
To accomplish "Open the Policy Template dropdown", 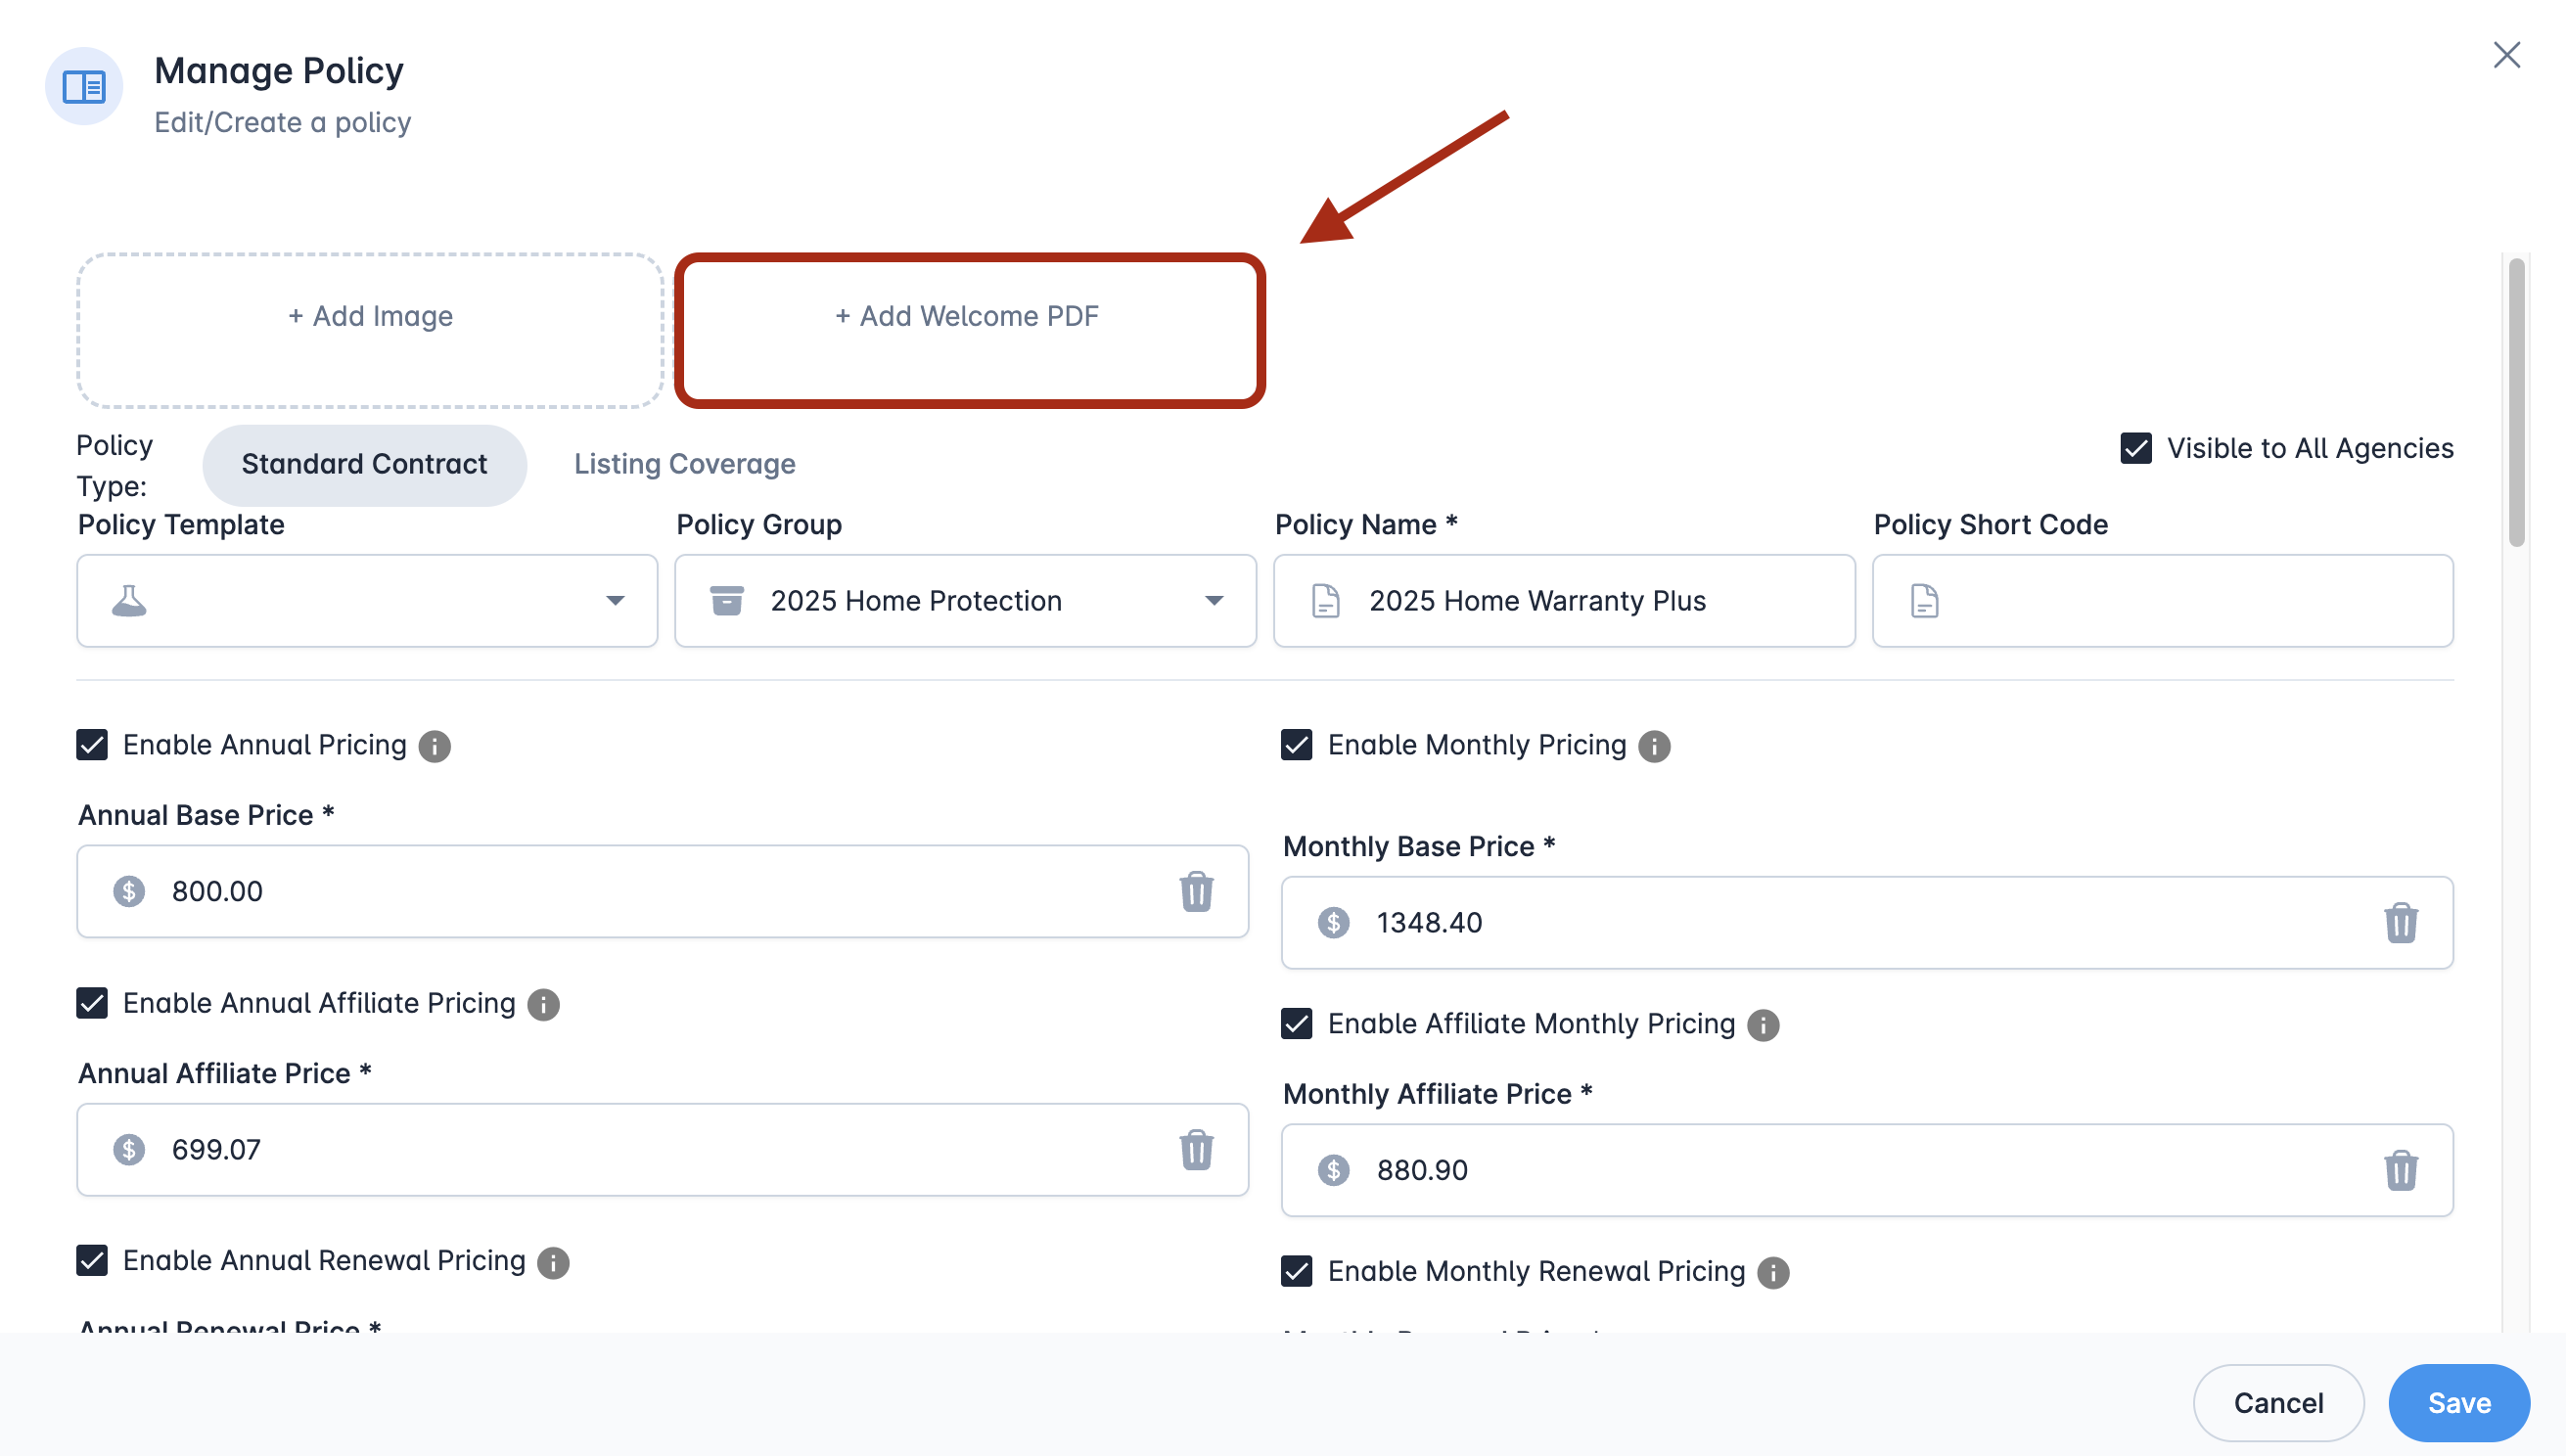I will pos(367,601).
